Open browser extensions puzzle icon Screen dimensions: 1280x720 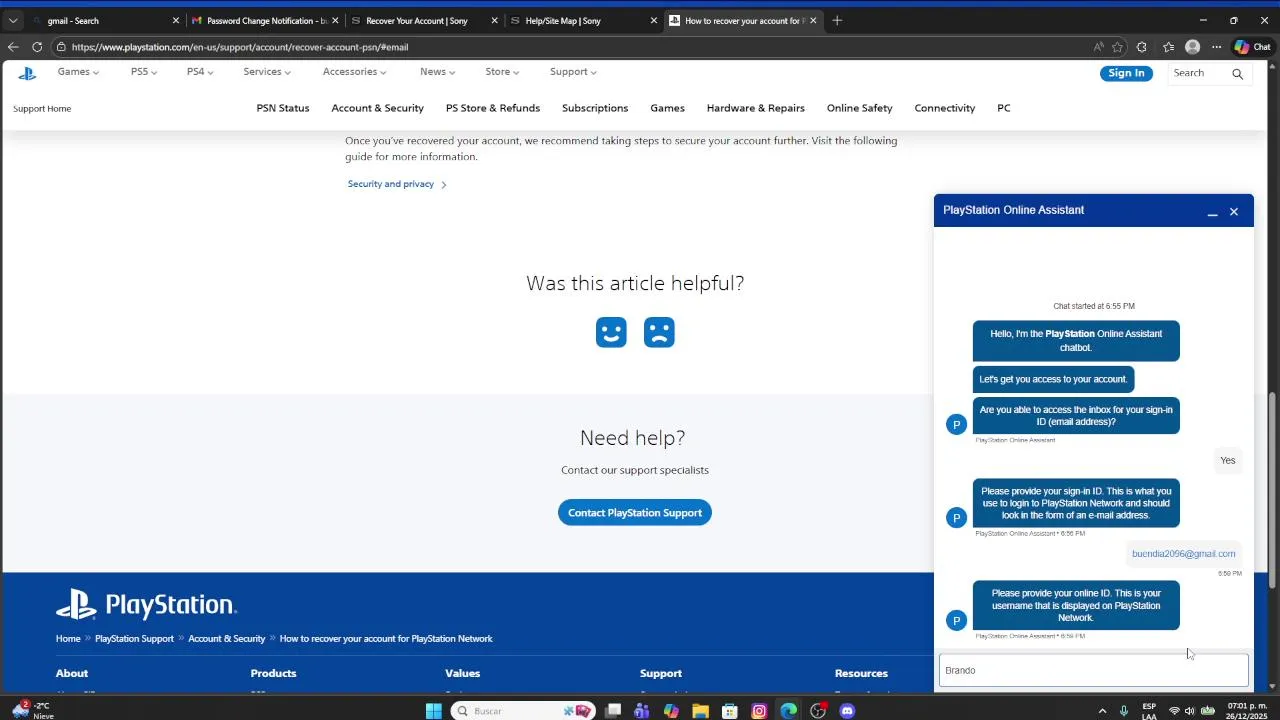pos(1142,47)
